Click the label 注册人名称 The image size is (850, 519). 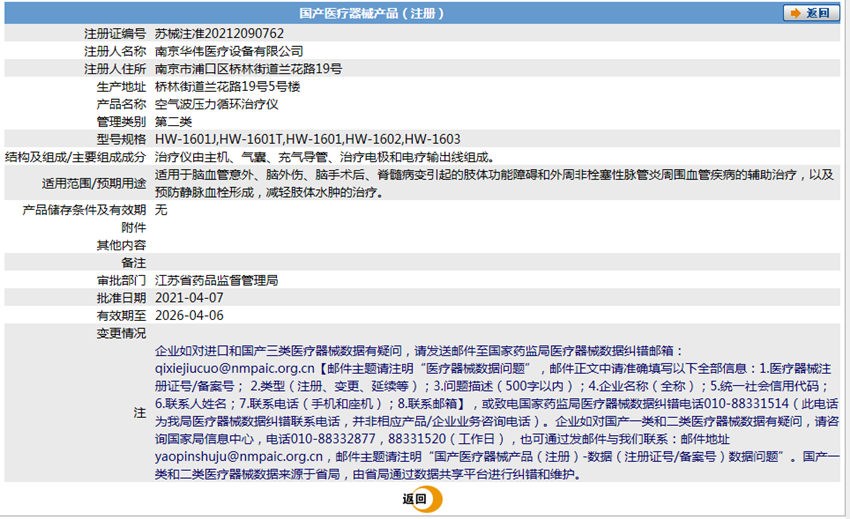[115, 52]
